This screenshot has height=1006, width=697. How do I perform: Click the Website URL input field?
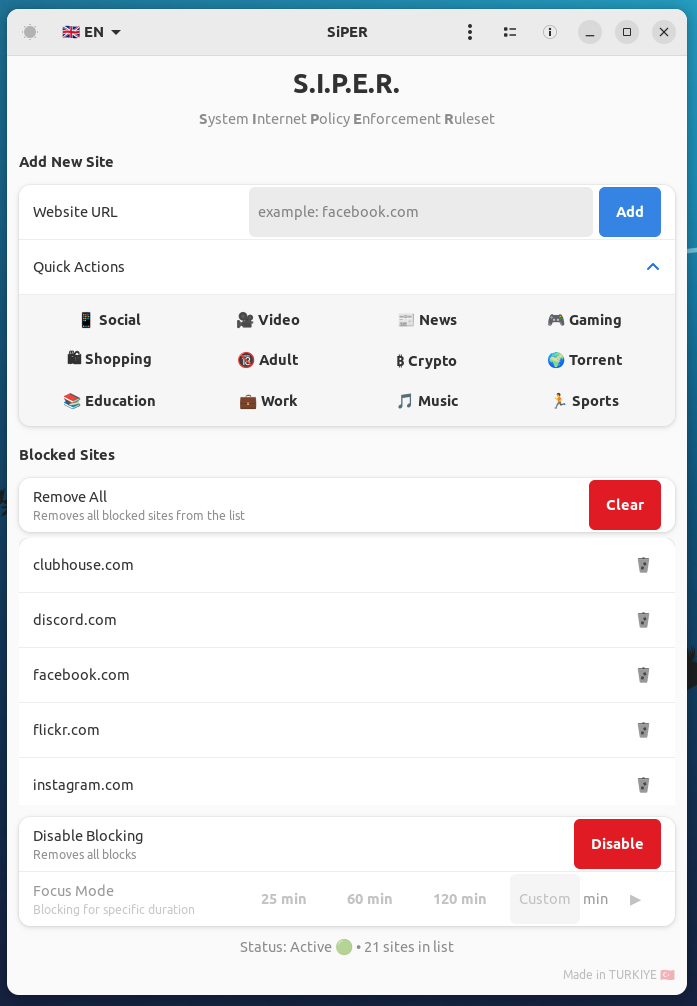click(420, 212)
